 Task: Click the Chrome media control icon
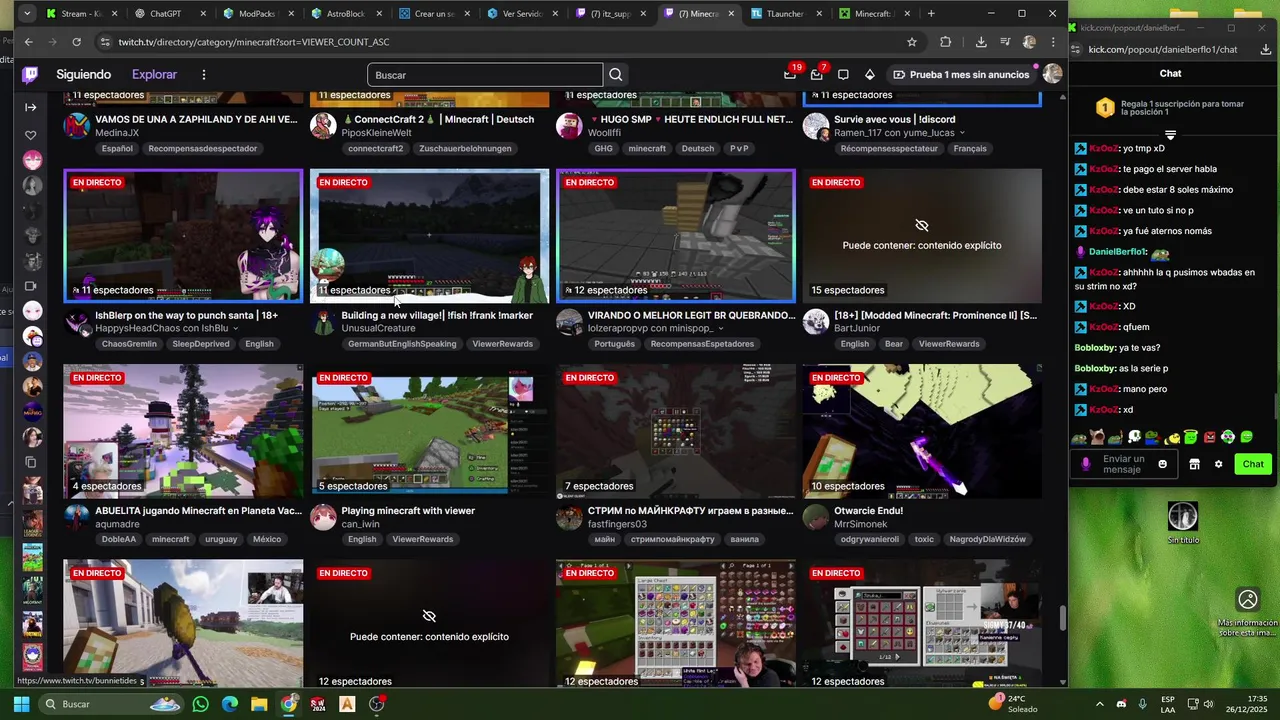coord(1005,42)
